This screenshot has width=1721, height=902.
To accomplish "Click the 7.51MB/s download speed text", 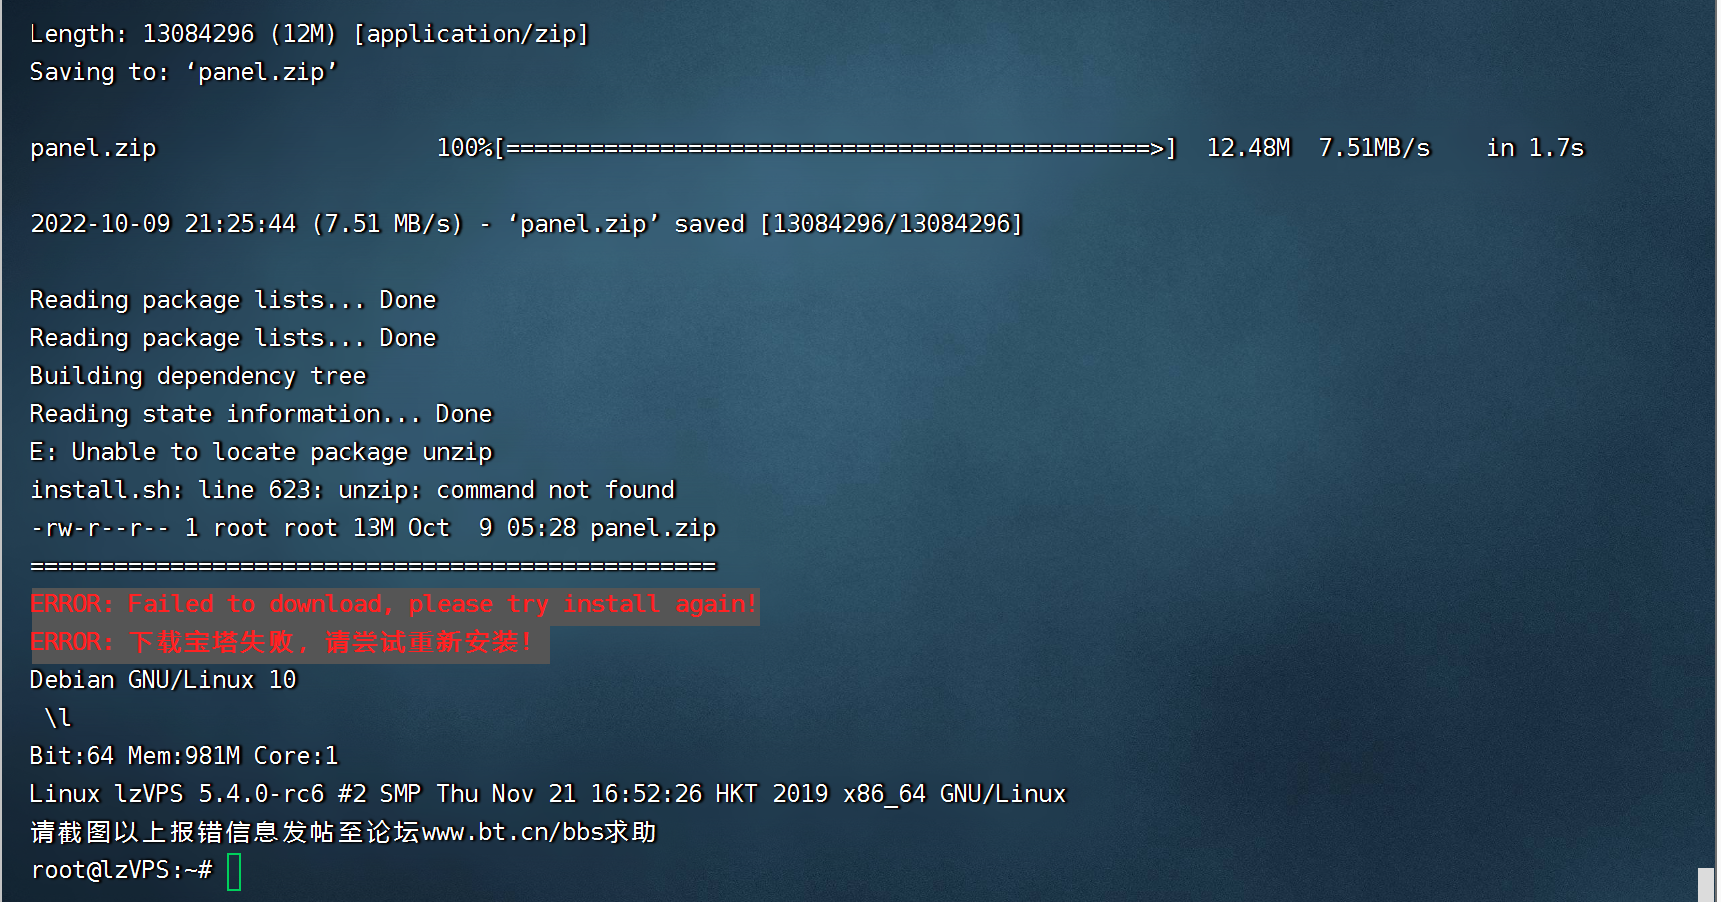I will (x=1374, y=148).
